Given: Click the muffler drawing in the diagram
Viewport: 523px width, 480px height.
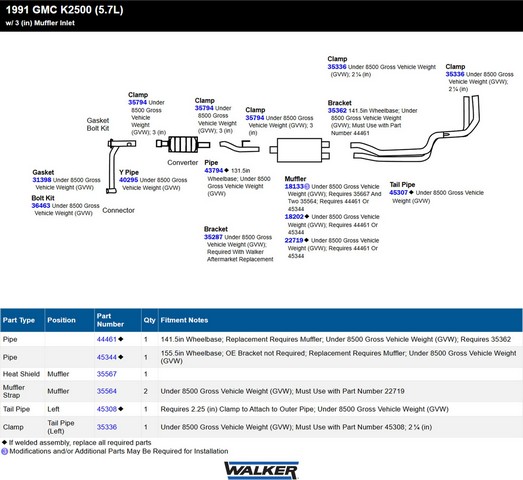Looking at the screenshot, I should tap(300, 150).
